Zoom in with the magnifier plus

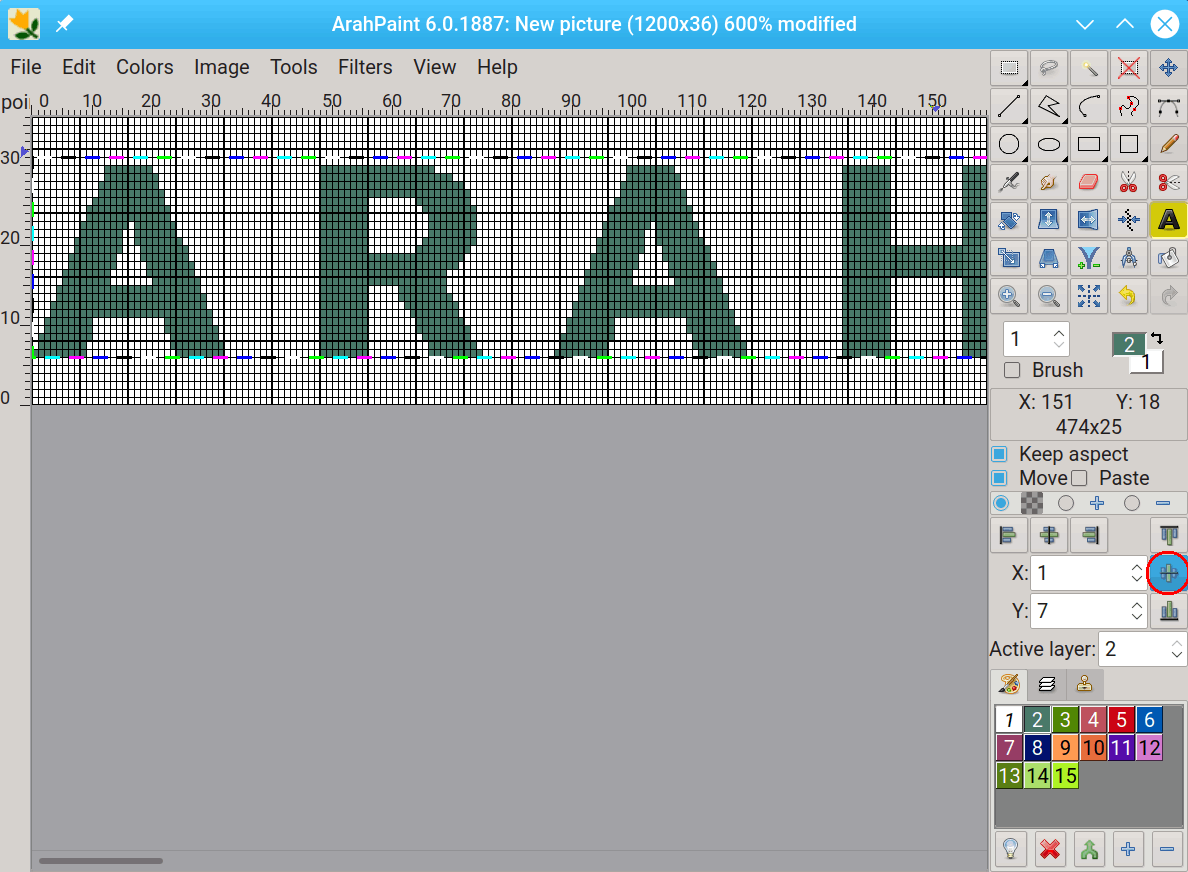(1009, 295)
